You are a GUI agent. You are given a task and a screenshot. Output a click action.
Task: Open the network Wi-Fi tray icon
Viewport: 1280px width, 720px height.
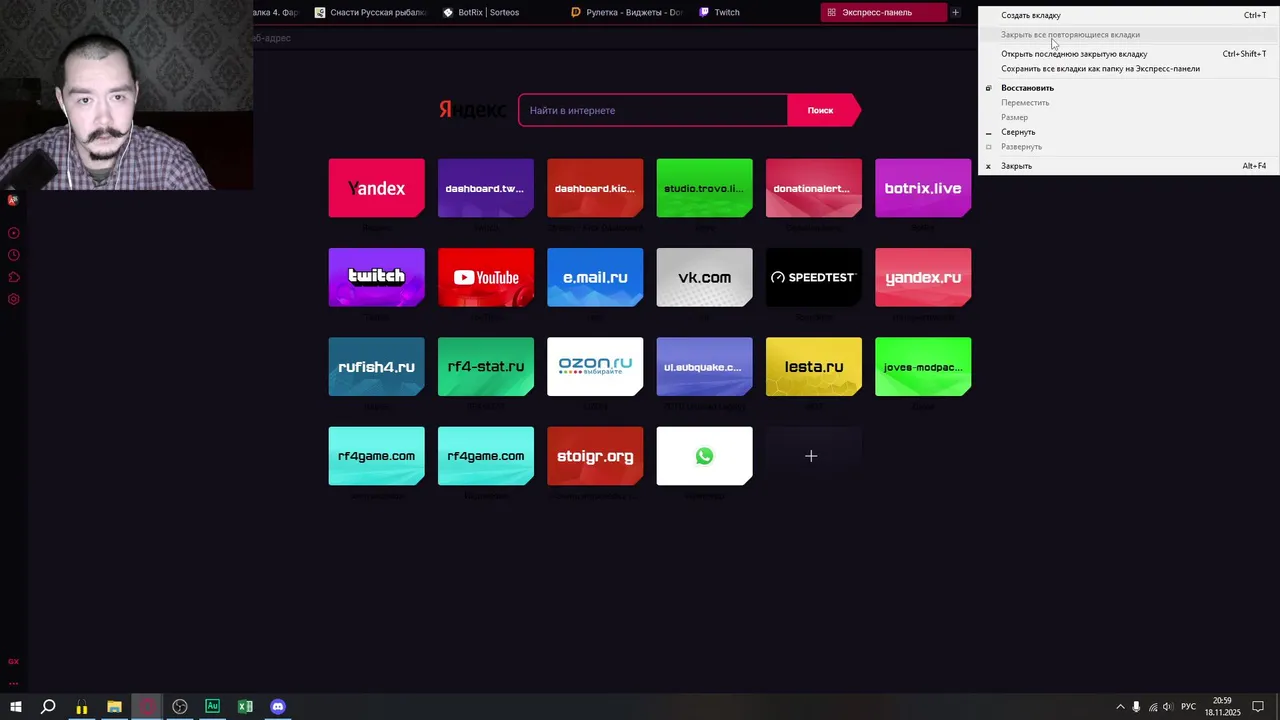(1152, 707)
